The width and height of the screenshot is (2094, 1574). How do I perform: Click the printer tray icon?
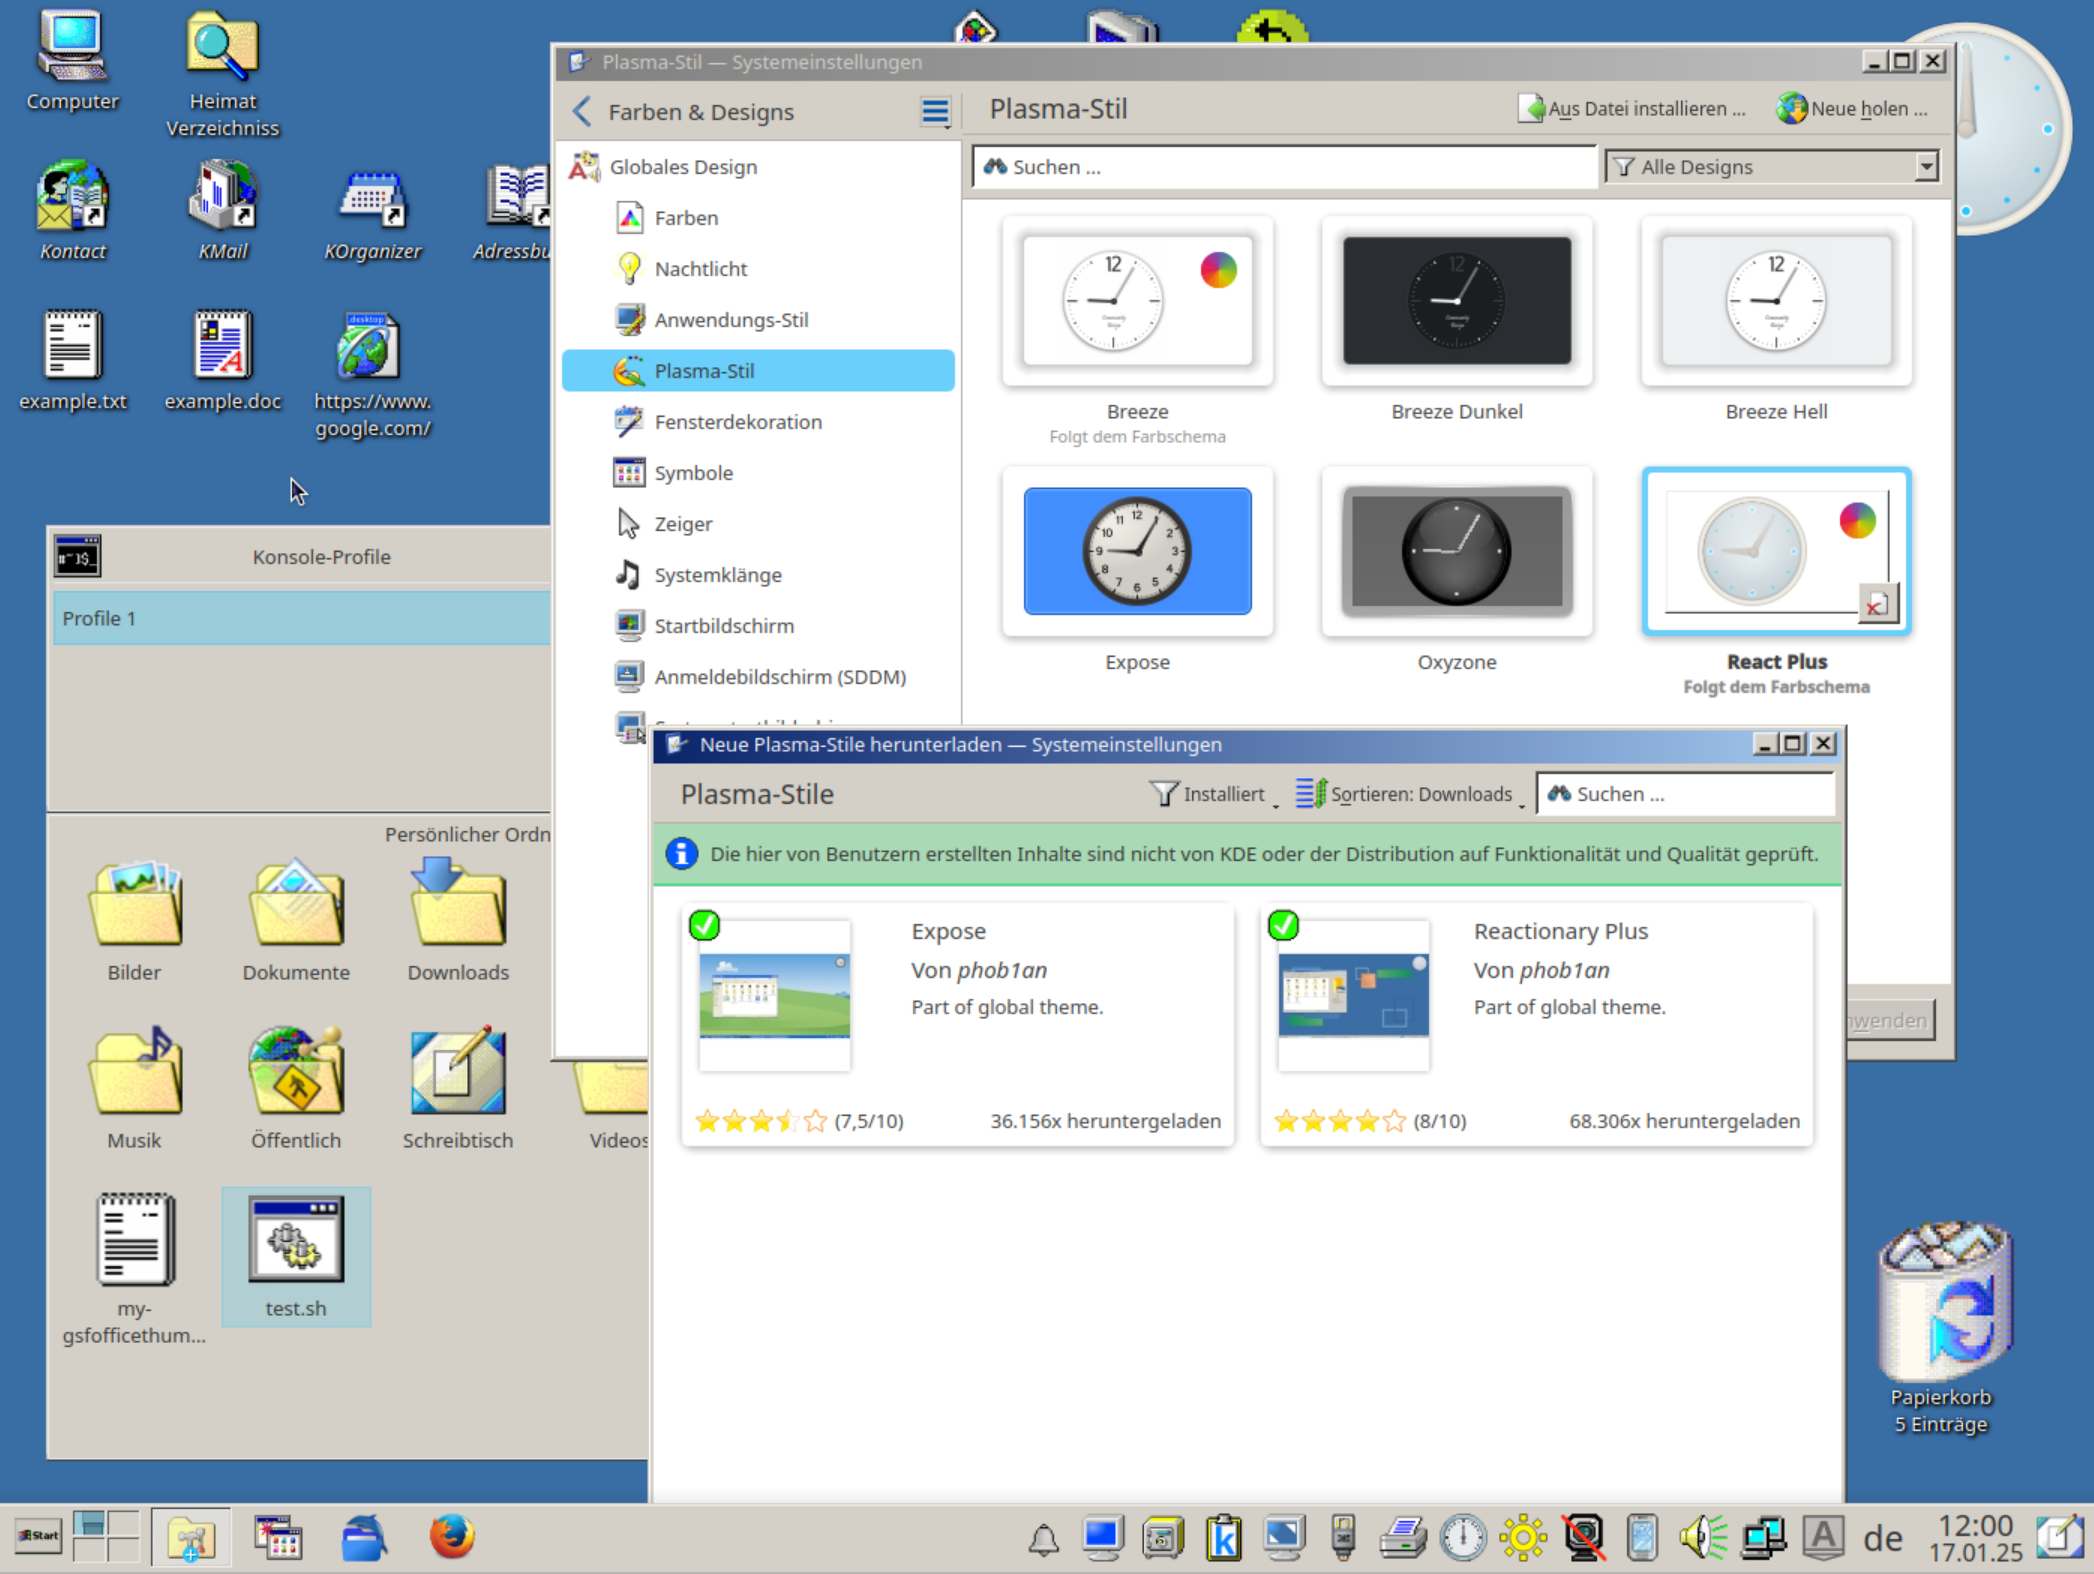tap(1403, 1538)
